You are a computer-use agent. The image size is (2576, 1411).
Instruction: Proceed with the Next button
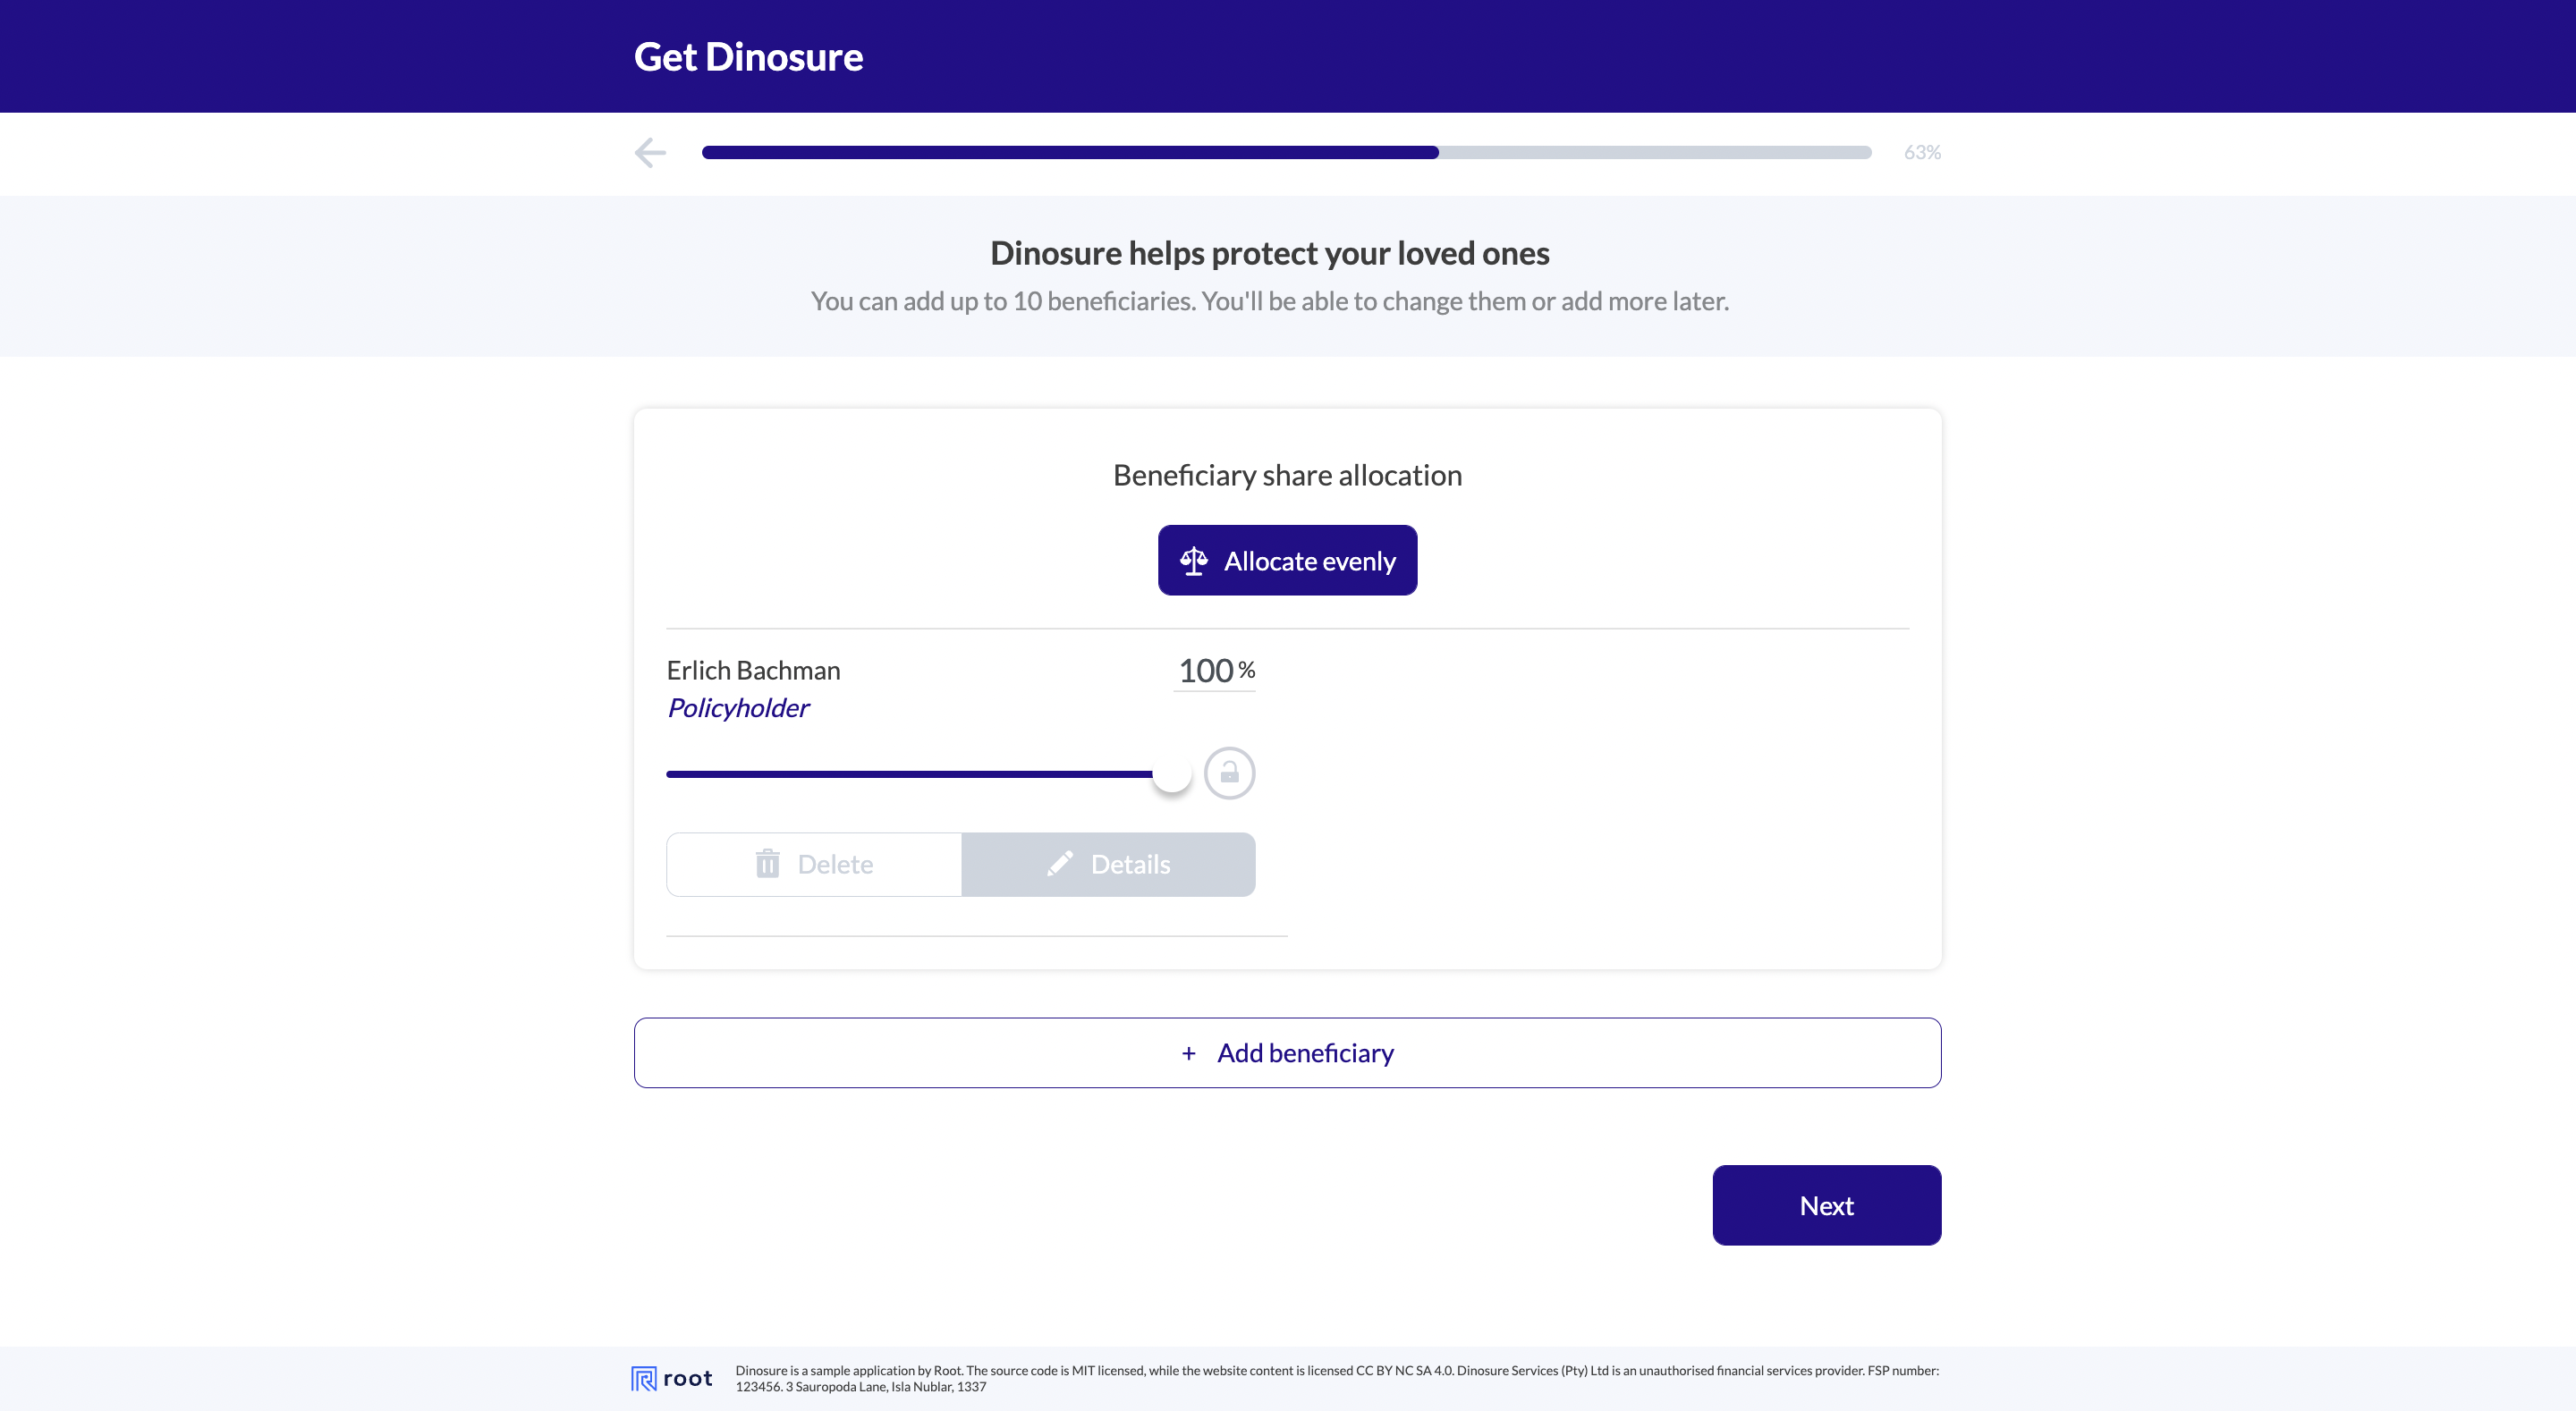(1826, 1205)
